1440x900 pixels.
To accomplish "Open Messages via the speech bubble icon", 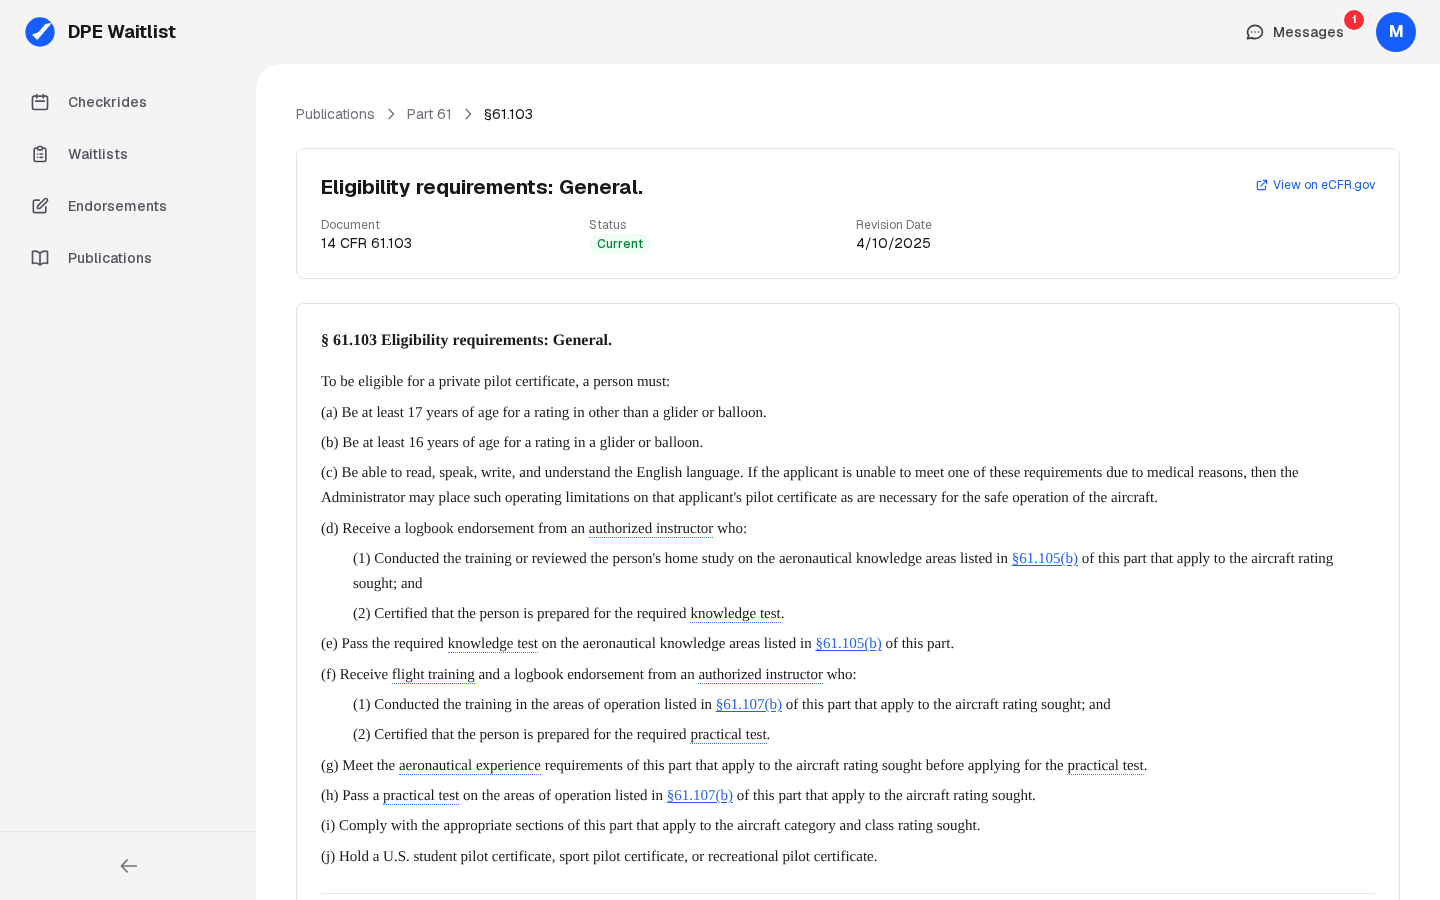I will pos(1255,32).
